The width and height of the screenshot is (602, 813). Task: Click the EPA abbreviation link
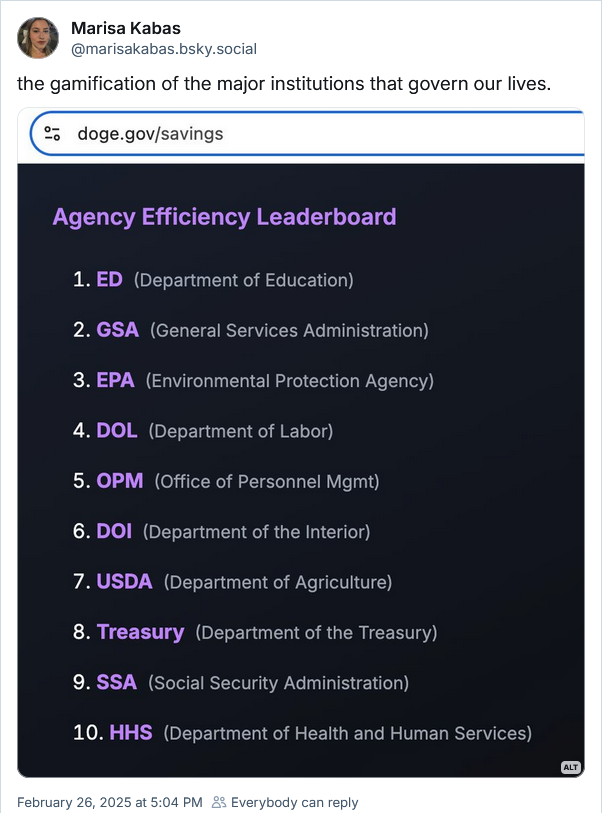click(x=114, y=381)
